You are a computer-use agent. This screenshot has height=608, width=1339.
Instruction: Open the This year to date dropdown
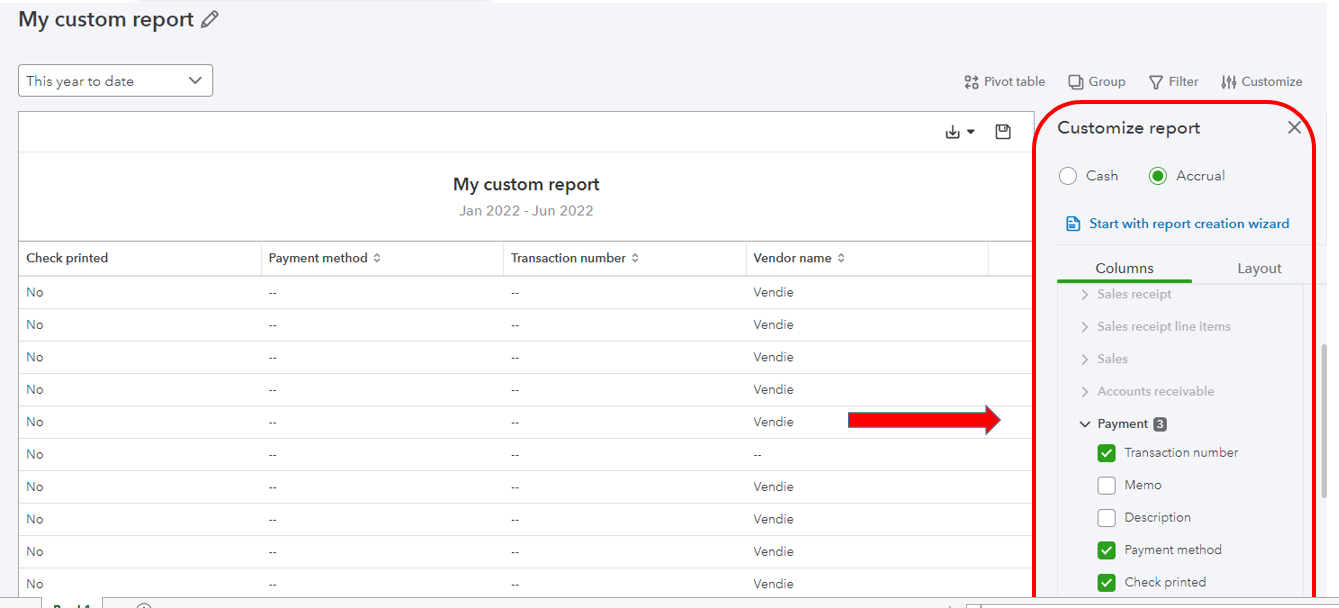pos(114,80)
